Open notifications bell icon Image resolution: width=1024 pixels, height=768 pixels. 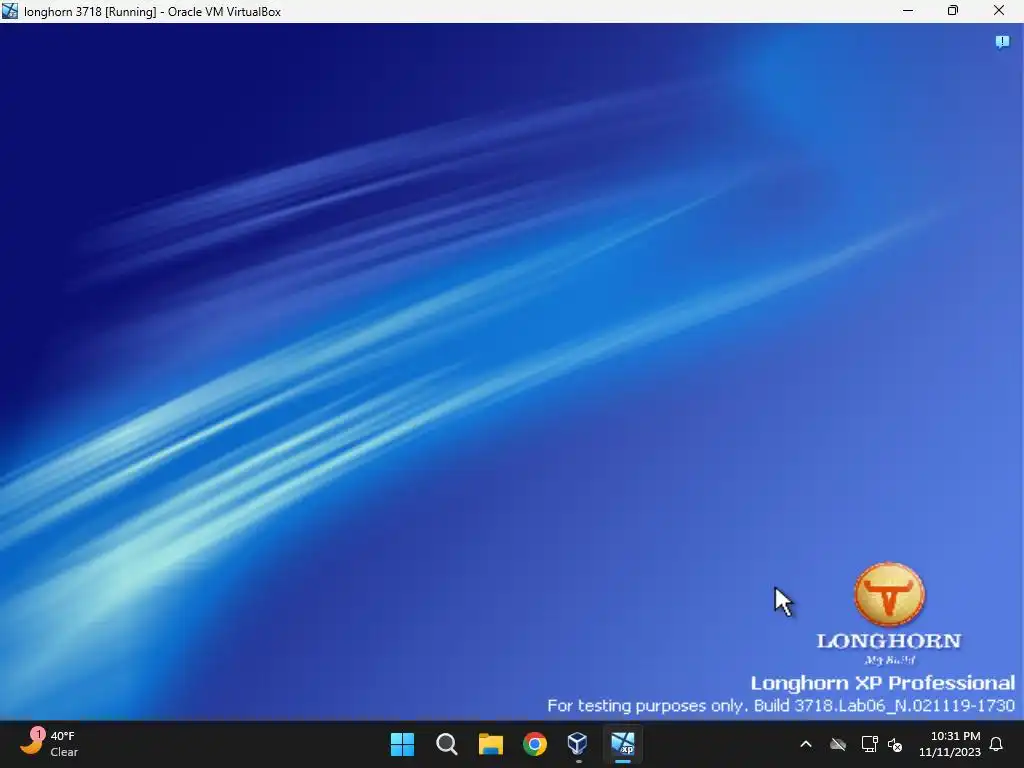pyautogui.click(x=997, y=744)
